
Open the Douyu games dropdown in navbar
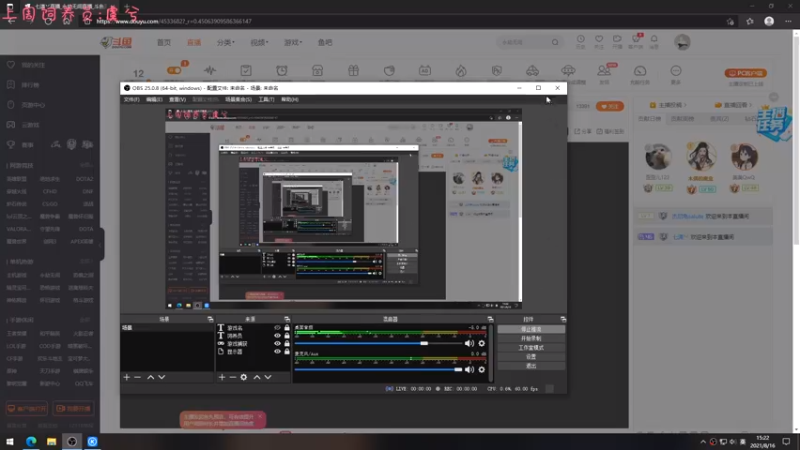click(293, 42)
